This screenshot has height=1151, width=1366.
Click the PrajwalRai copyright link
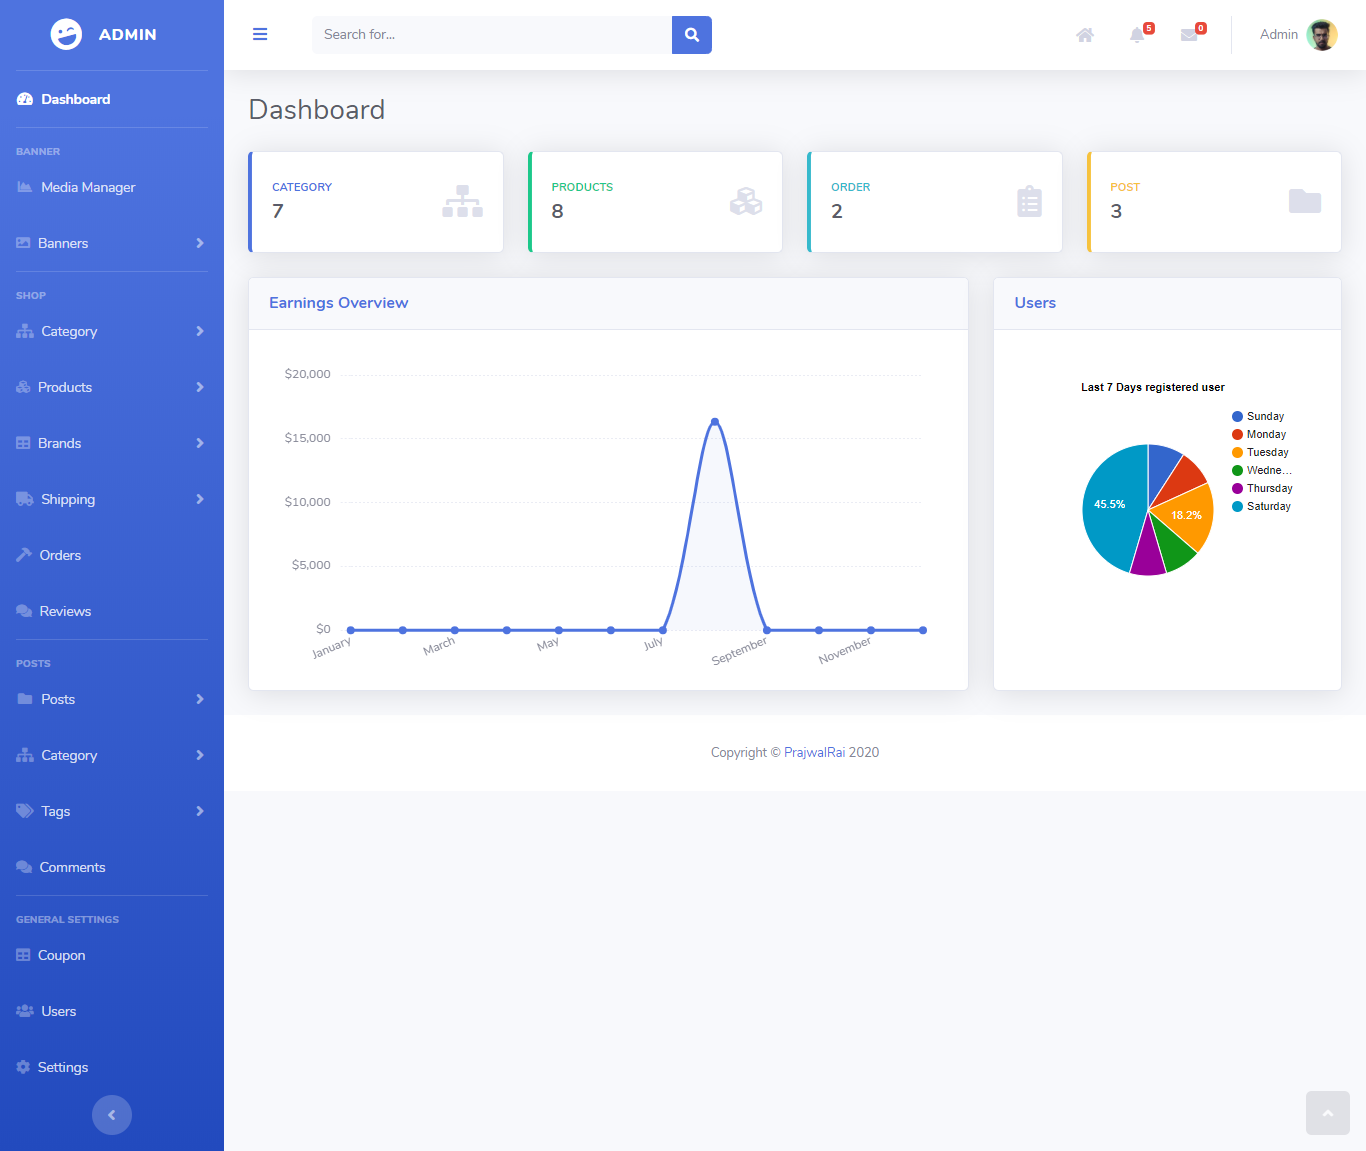click(x=815, y=752)
